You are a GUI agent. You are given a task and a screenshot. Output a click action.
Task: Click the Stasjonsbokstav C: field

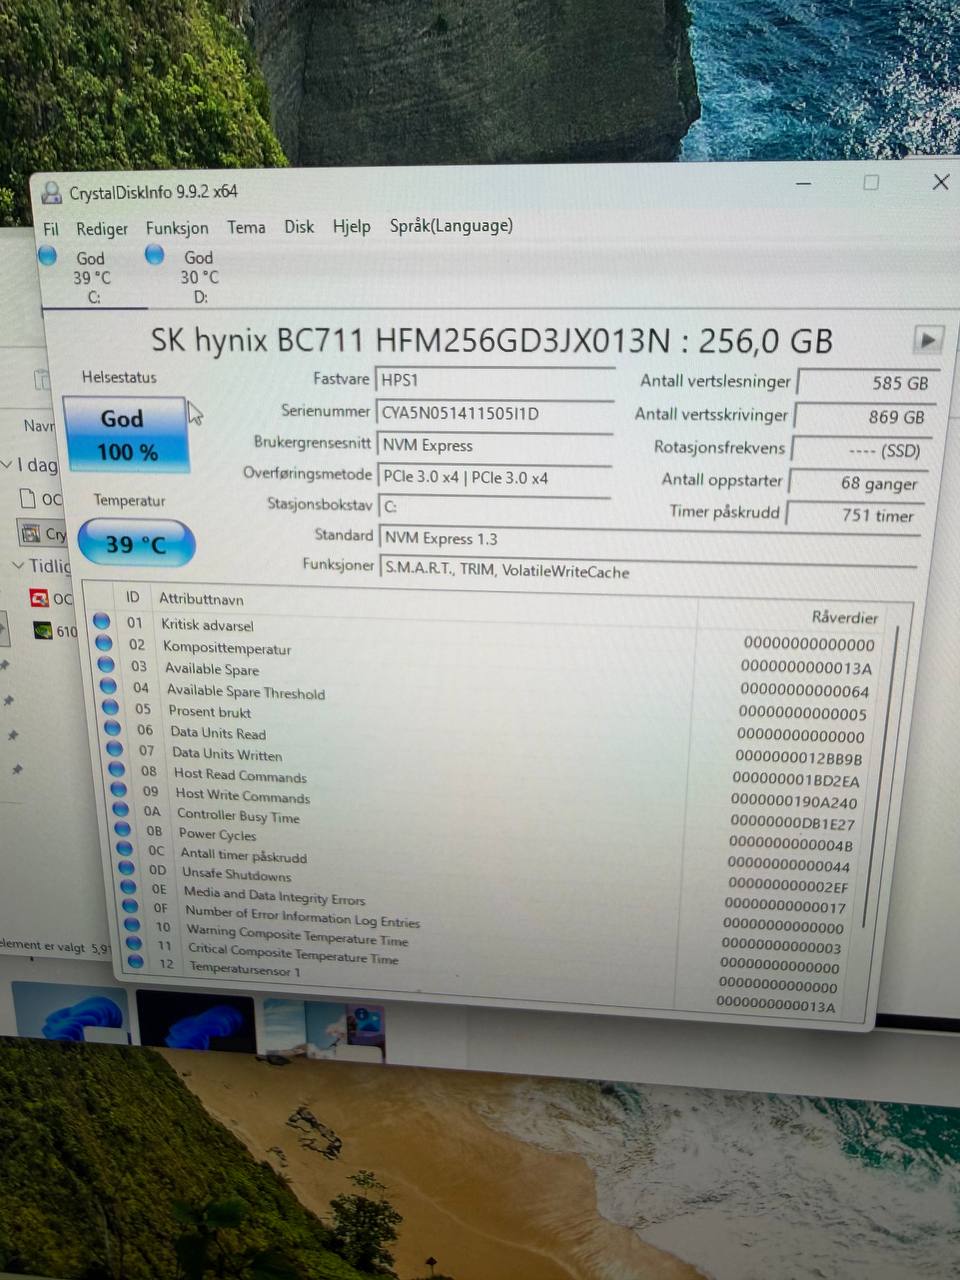tap(494, 506)
